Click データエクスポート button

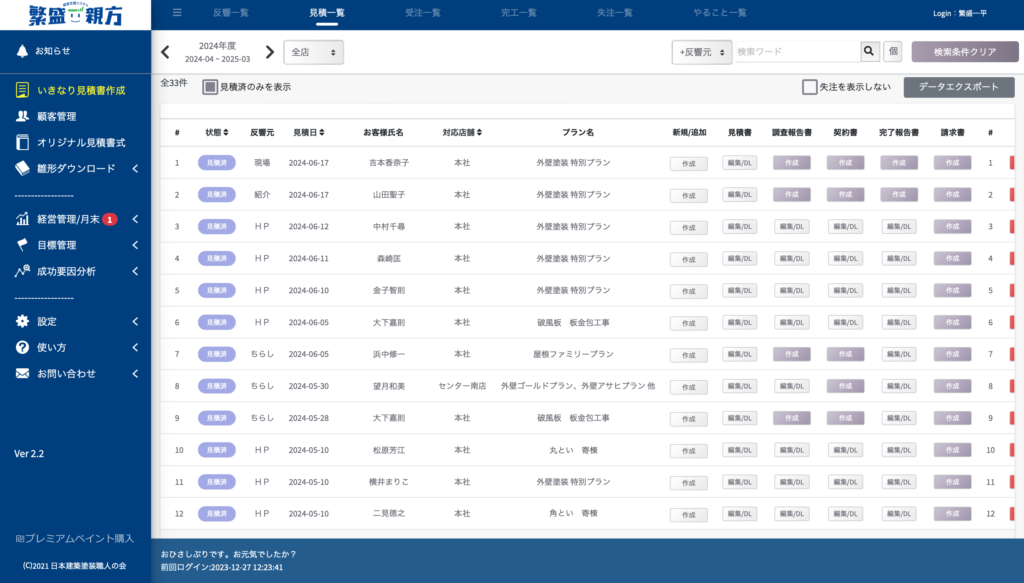(x=959, y=87)
